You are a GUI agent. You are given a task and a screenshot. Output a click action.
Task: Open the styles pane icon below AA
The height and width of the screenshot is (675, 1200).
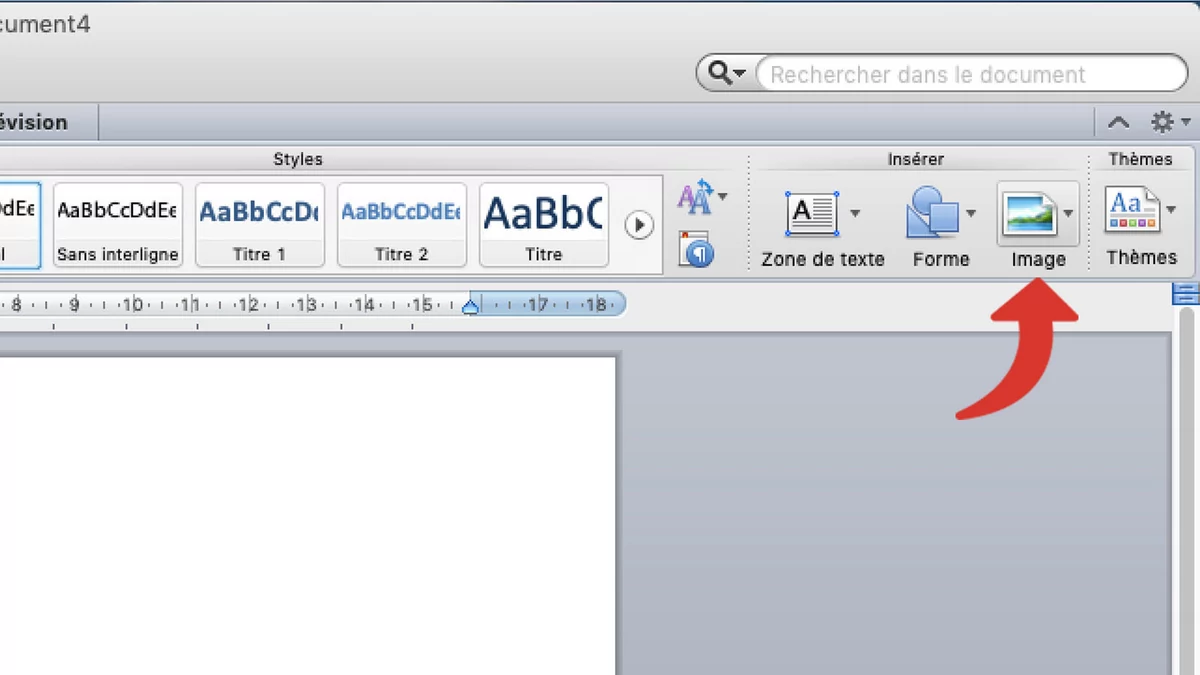point(696,250)
